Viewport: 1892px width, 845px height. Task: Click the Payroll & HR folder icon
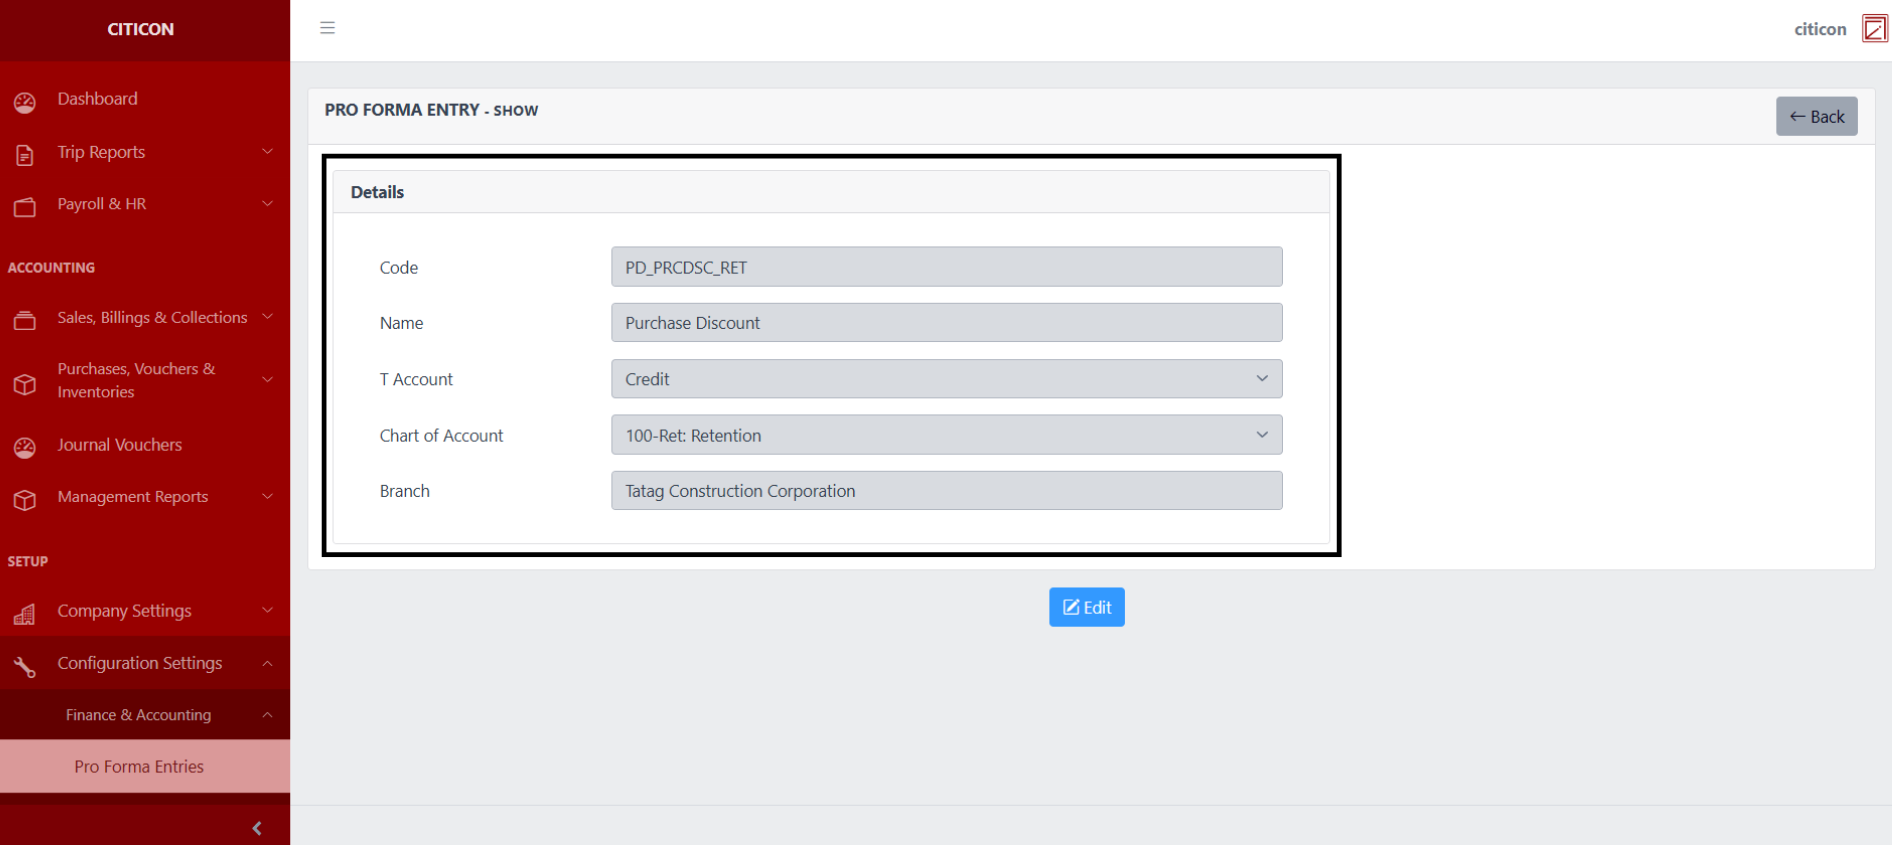[x=25, y=206]
